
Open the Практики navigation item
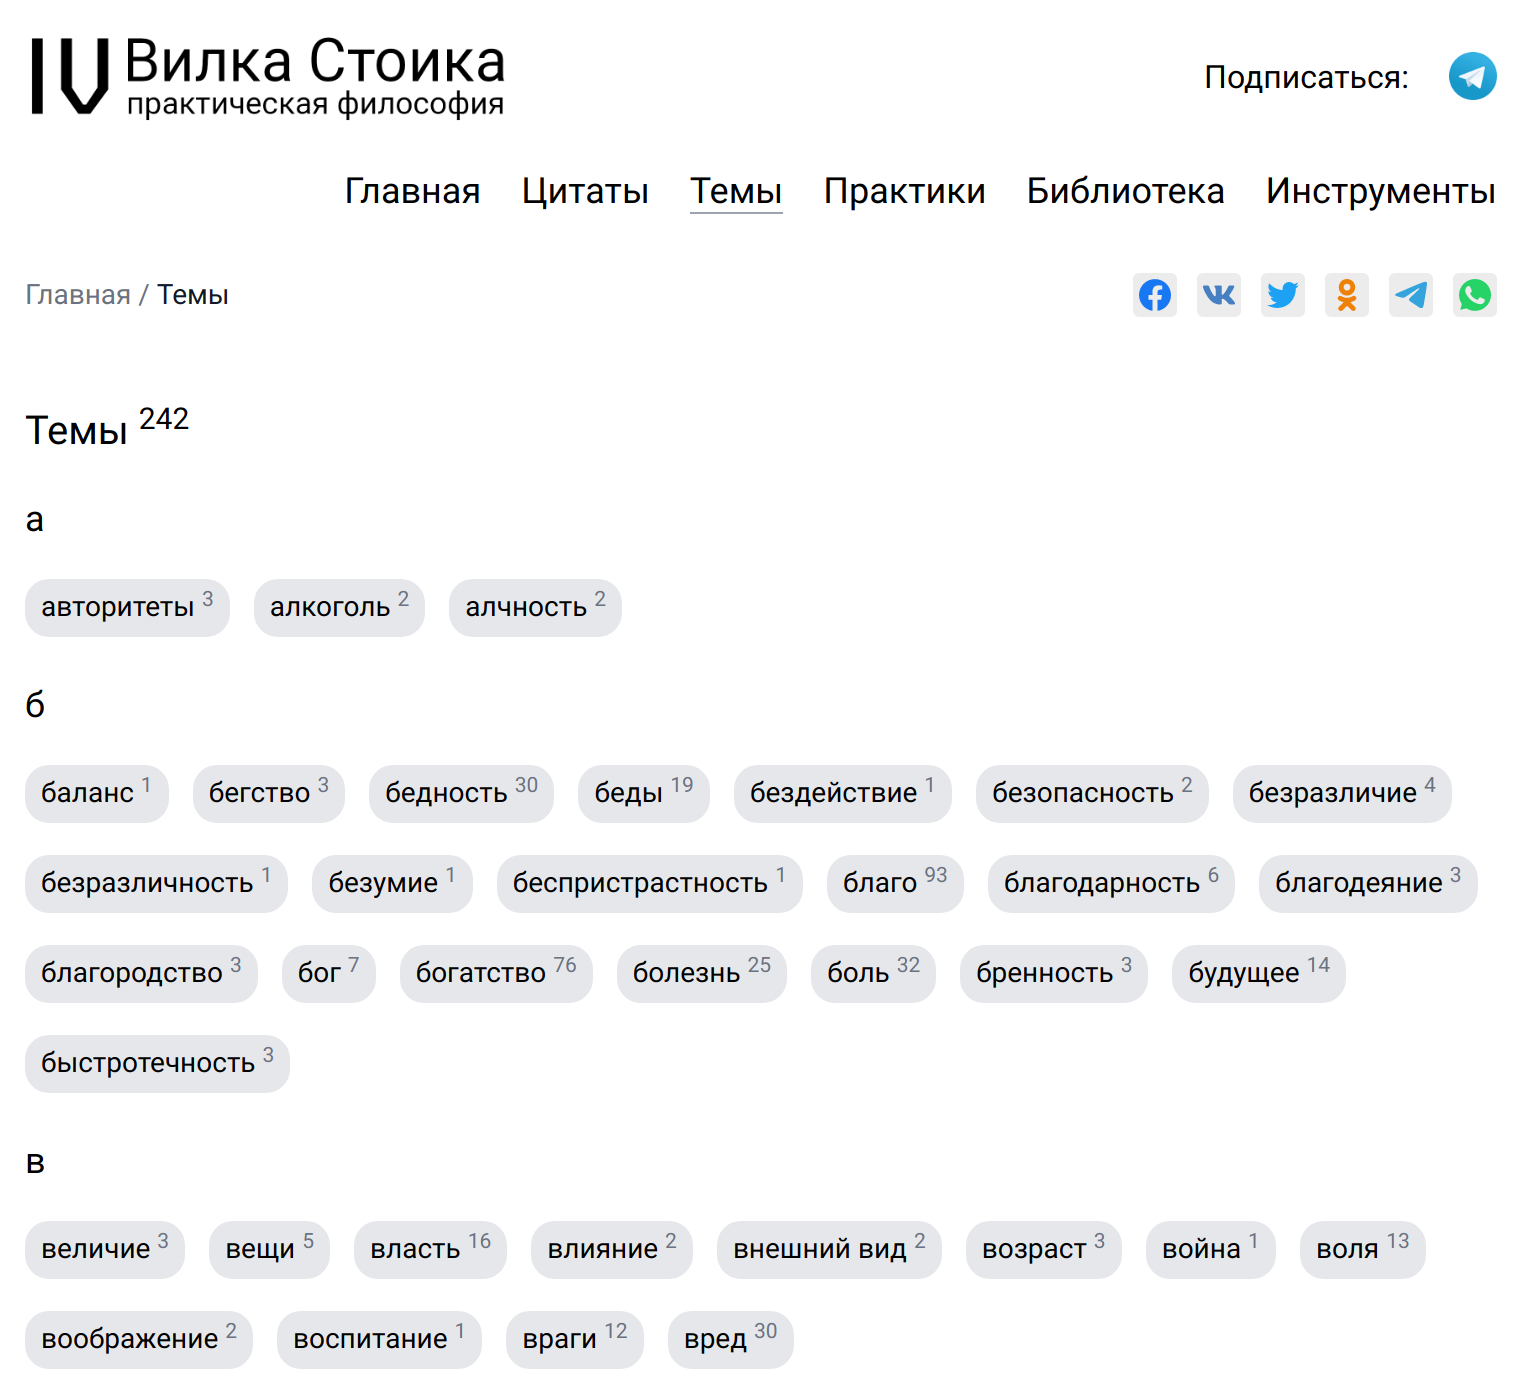tap(904, 191)
